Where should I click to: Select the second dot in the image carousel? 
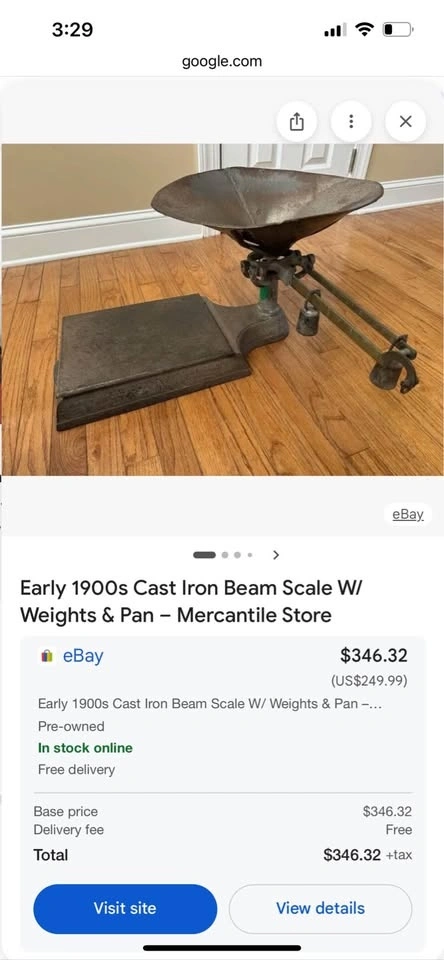point(225,555)
